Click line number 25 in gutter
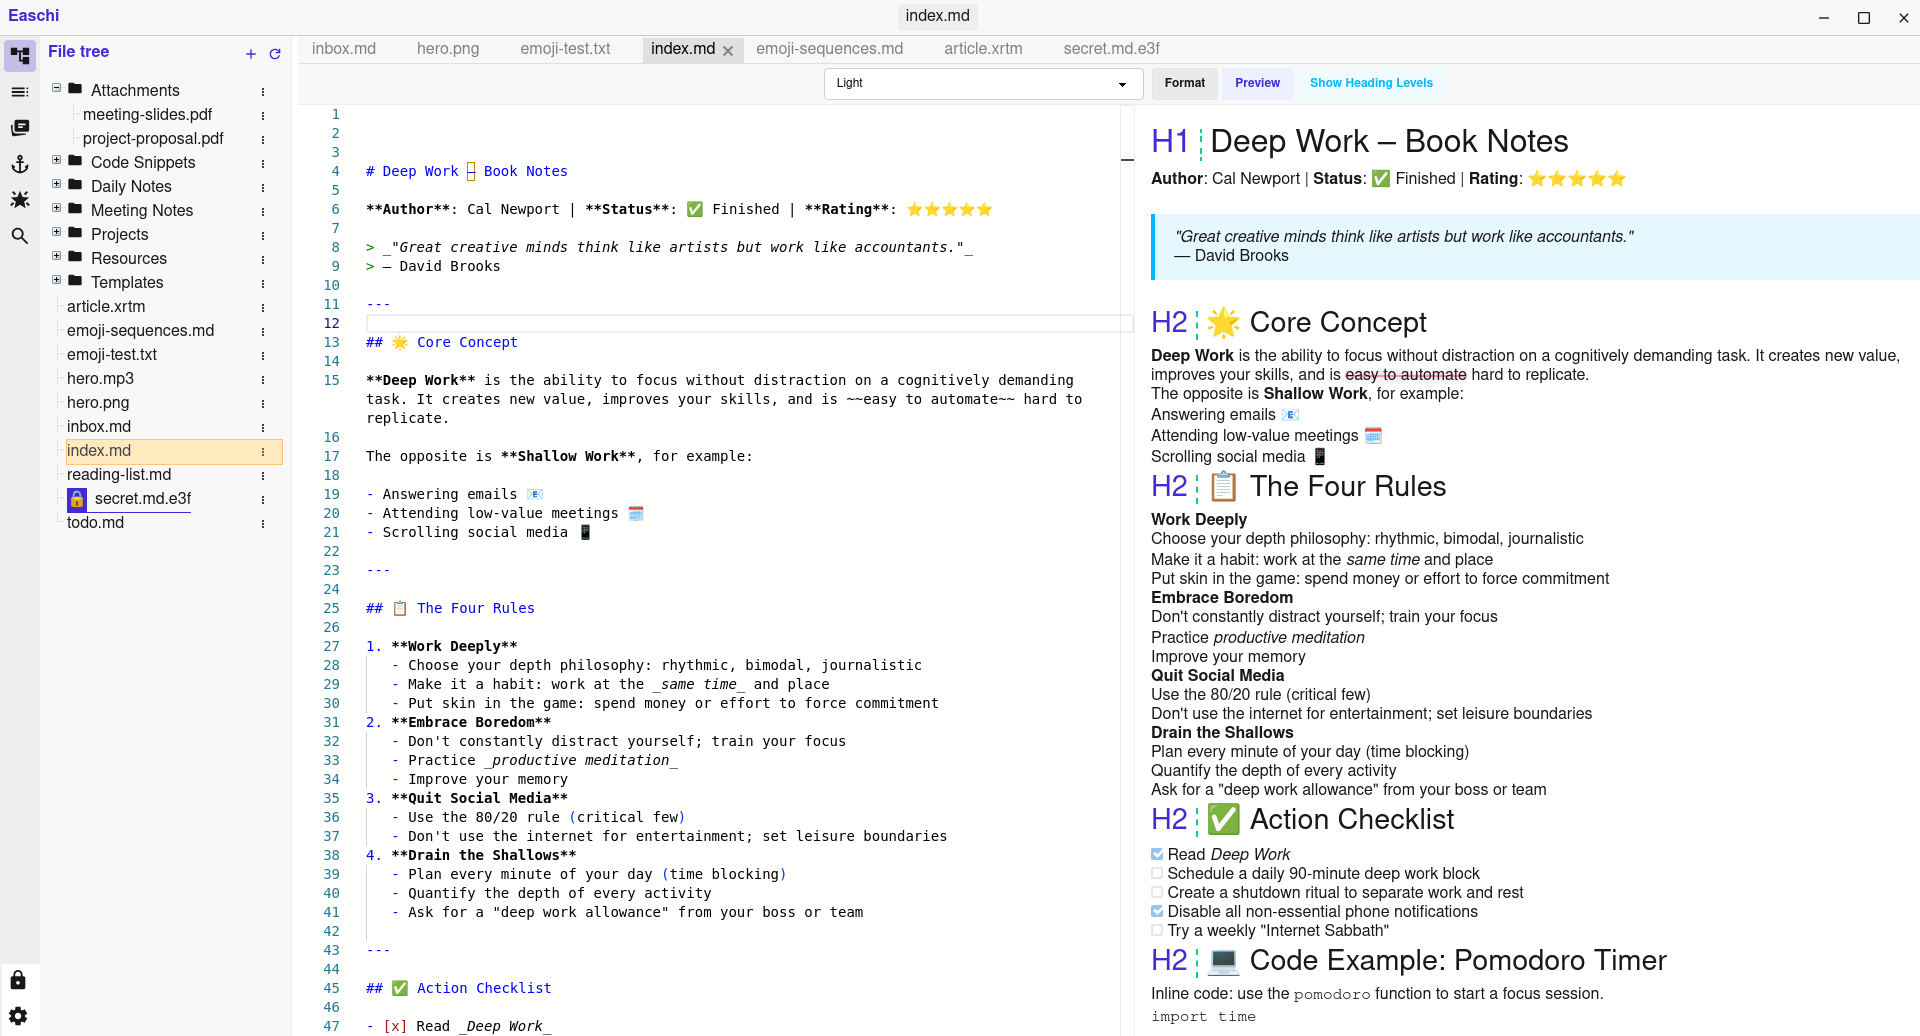1920x1036 pixels. click(331, 608)
